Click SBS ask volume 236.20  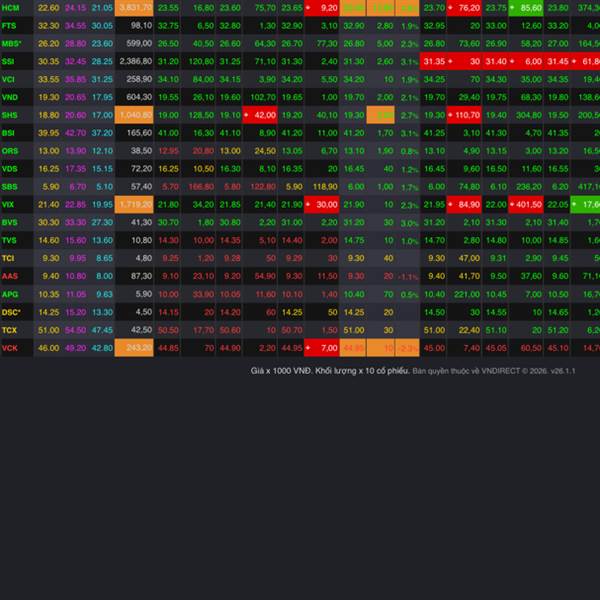529,187
